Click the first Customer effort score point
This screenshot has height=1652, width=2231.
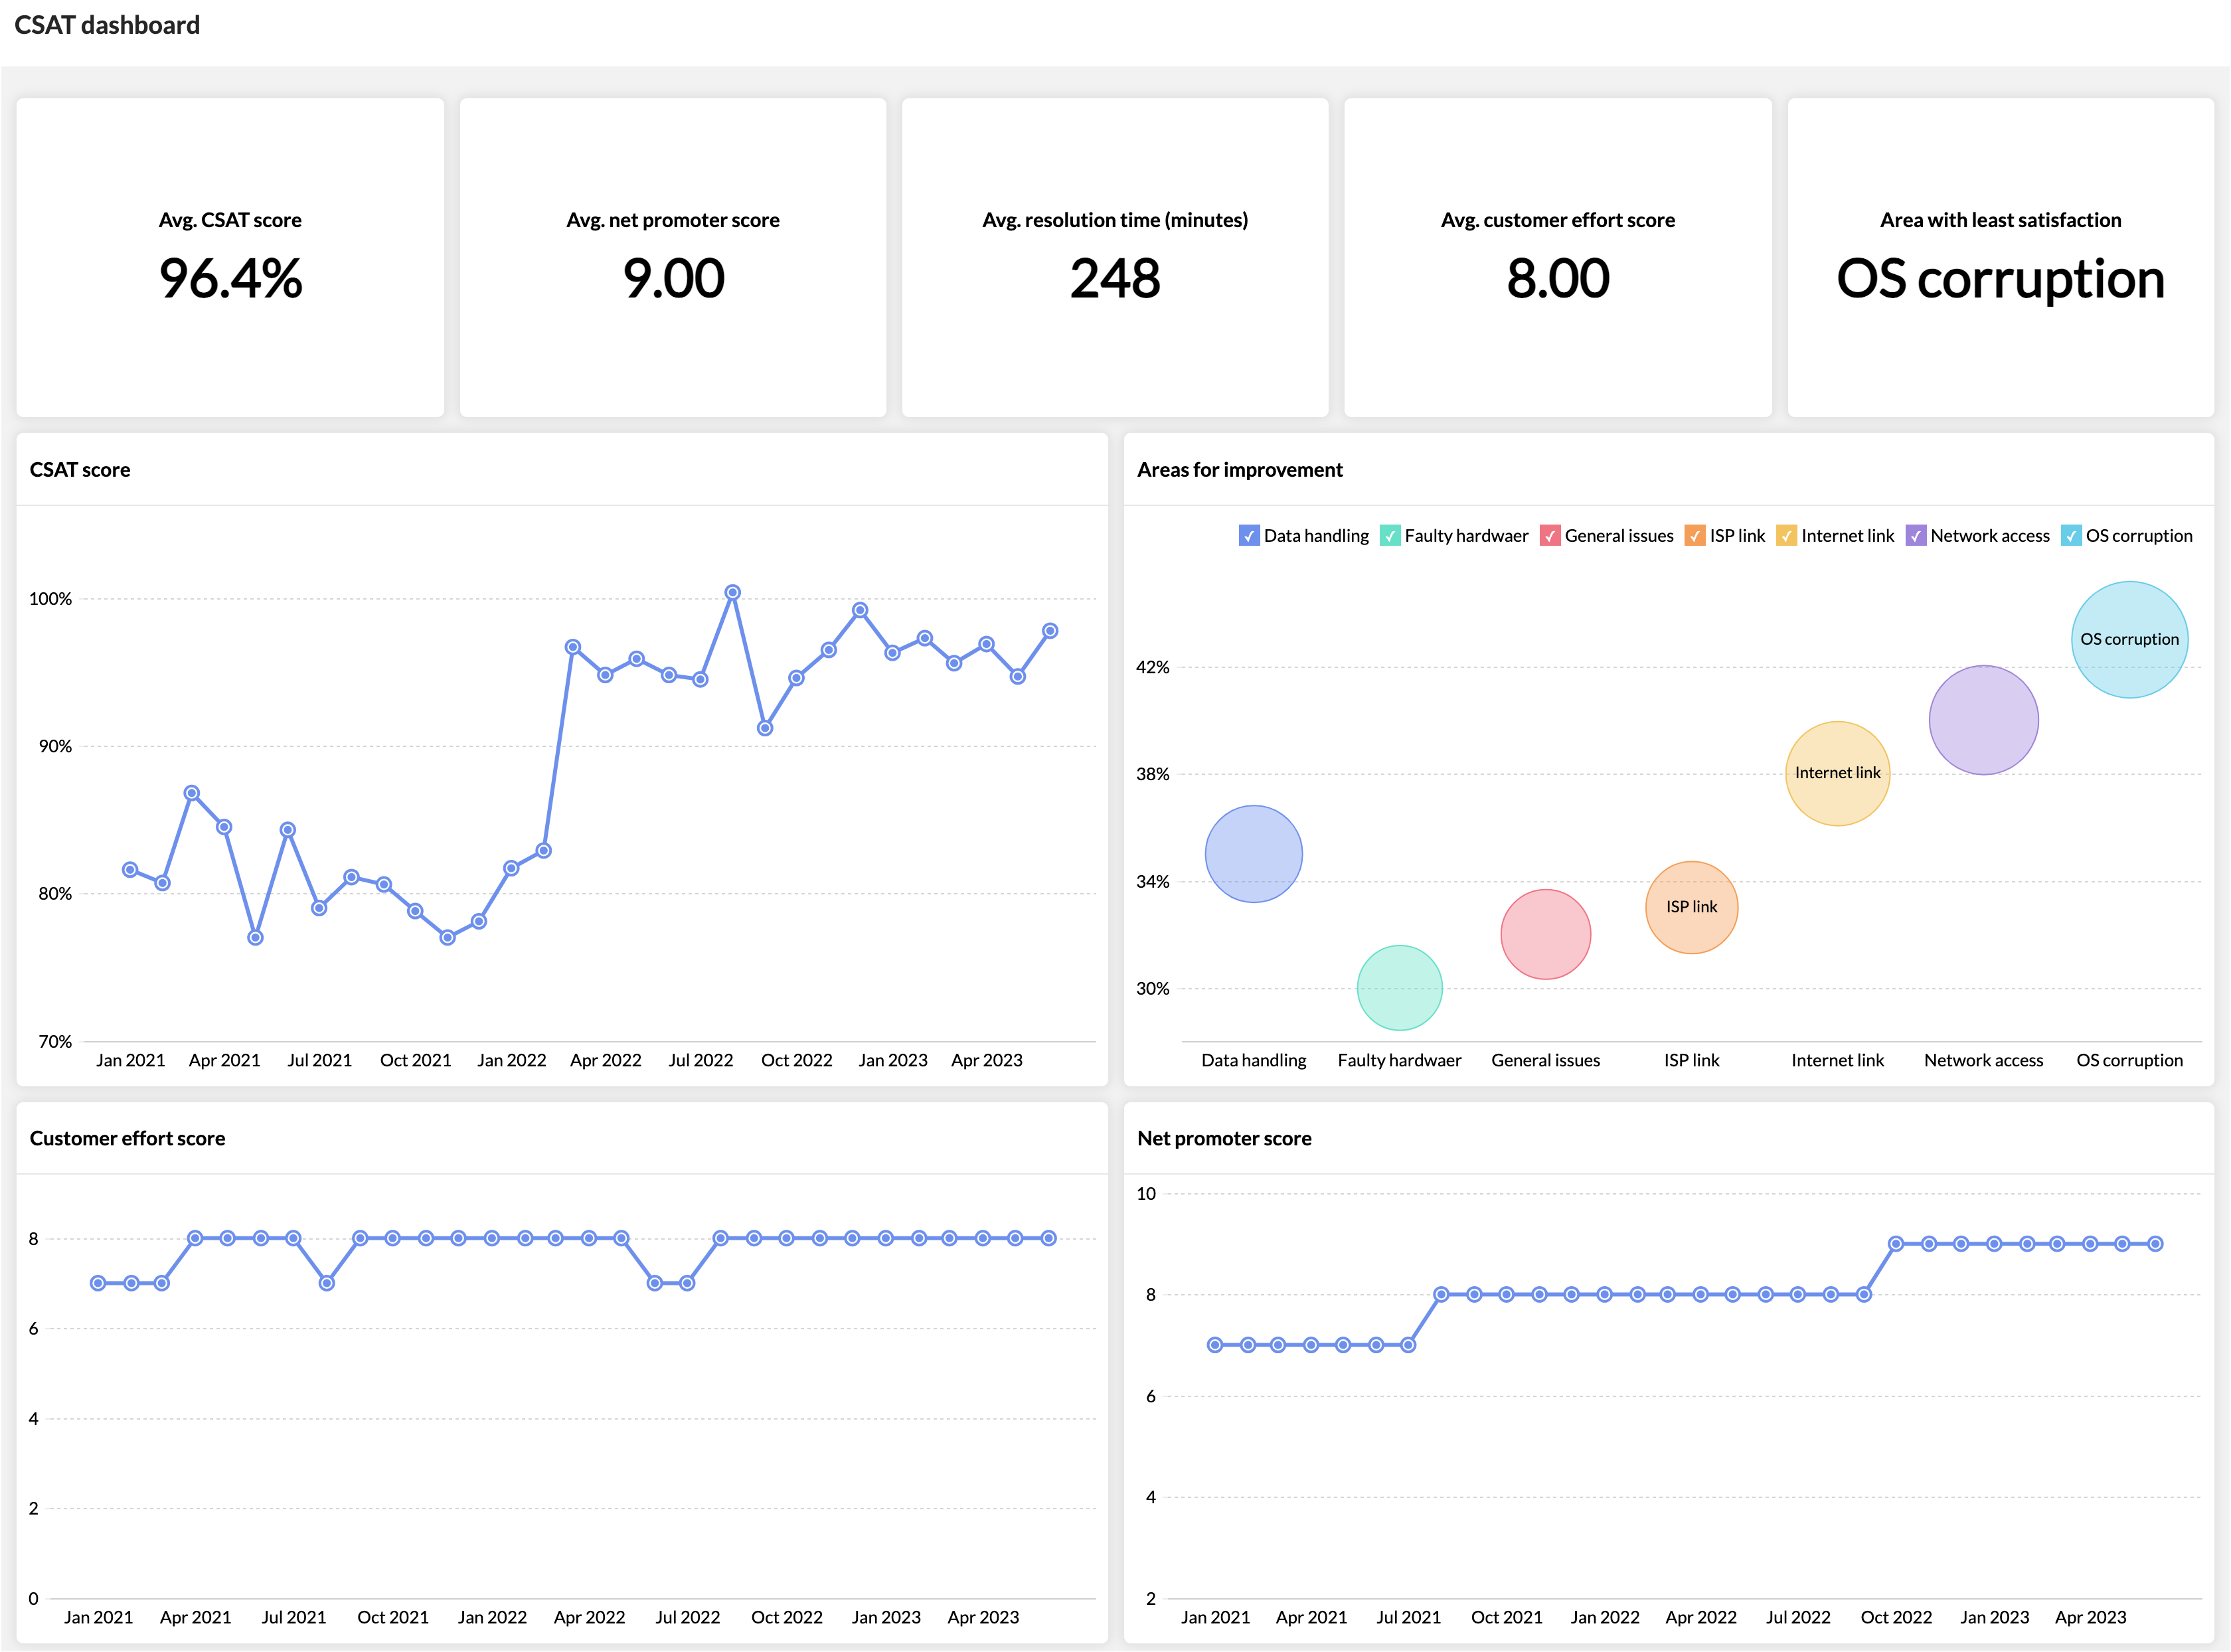98,1283
